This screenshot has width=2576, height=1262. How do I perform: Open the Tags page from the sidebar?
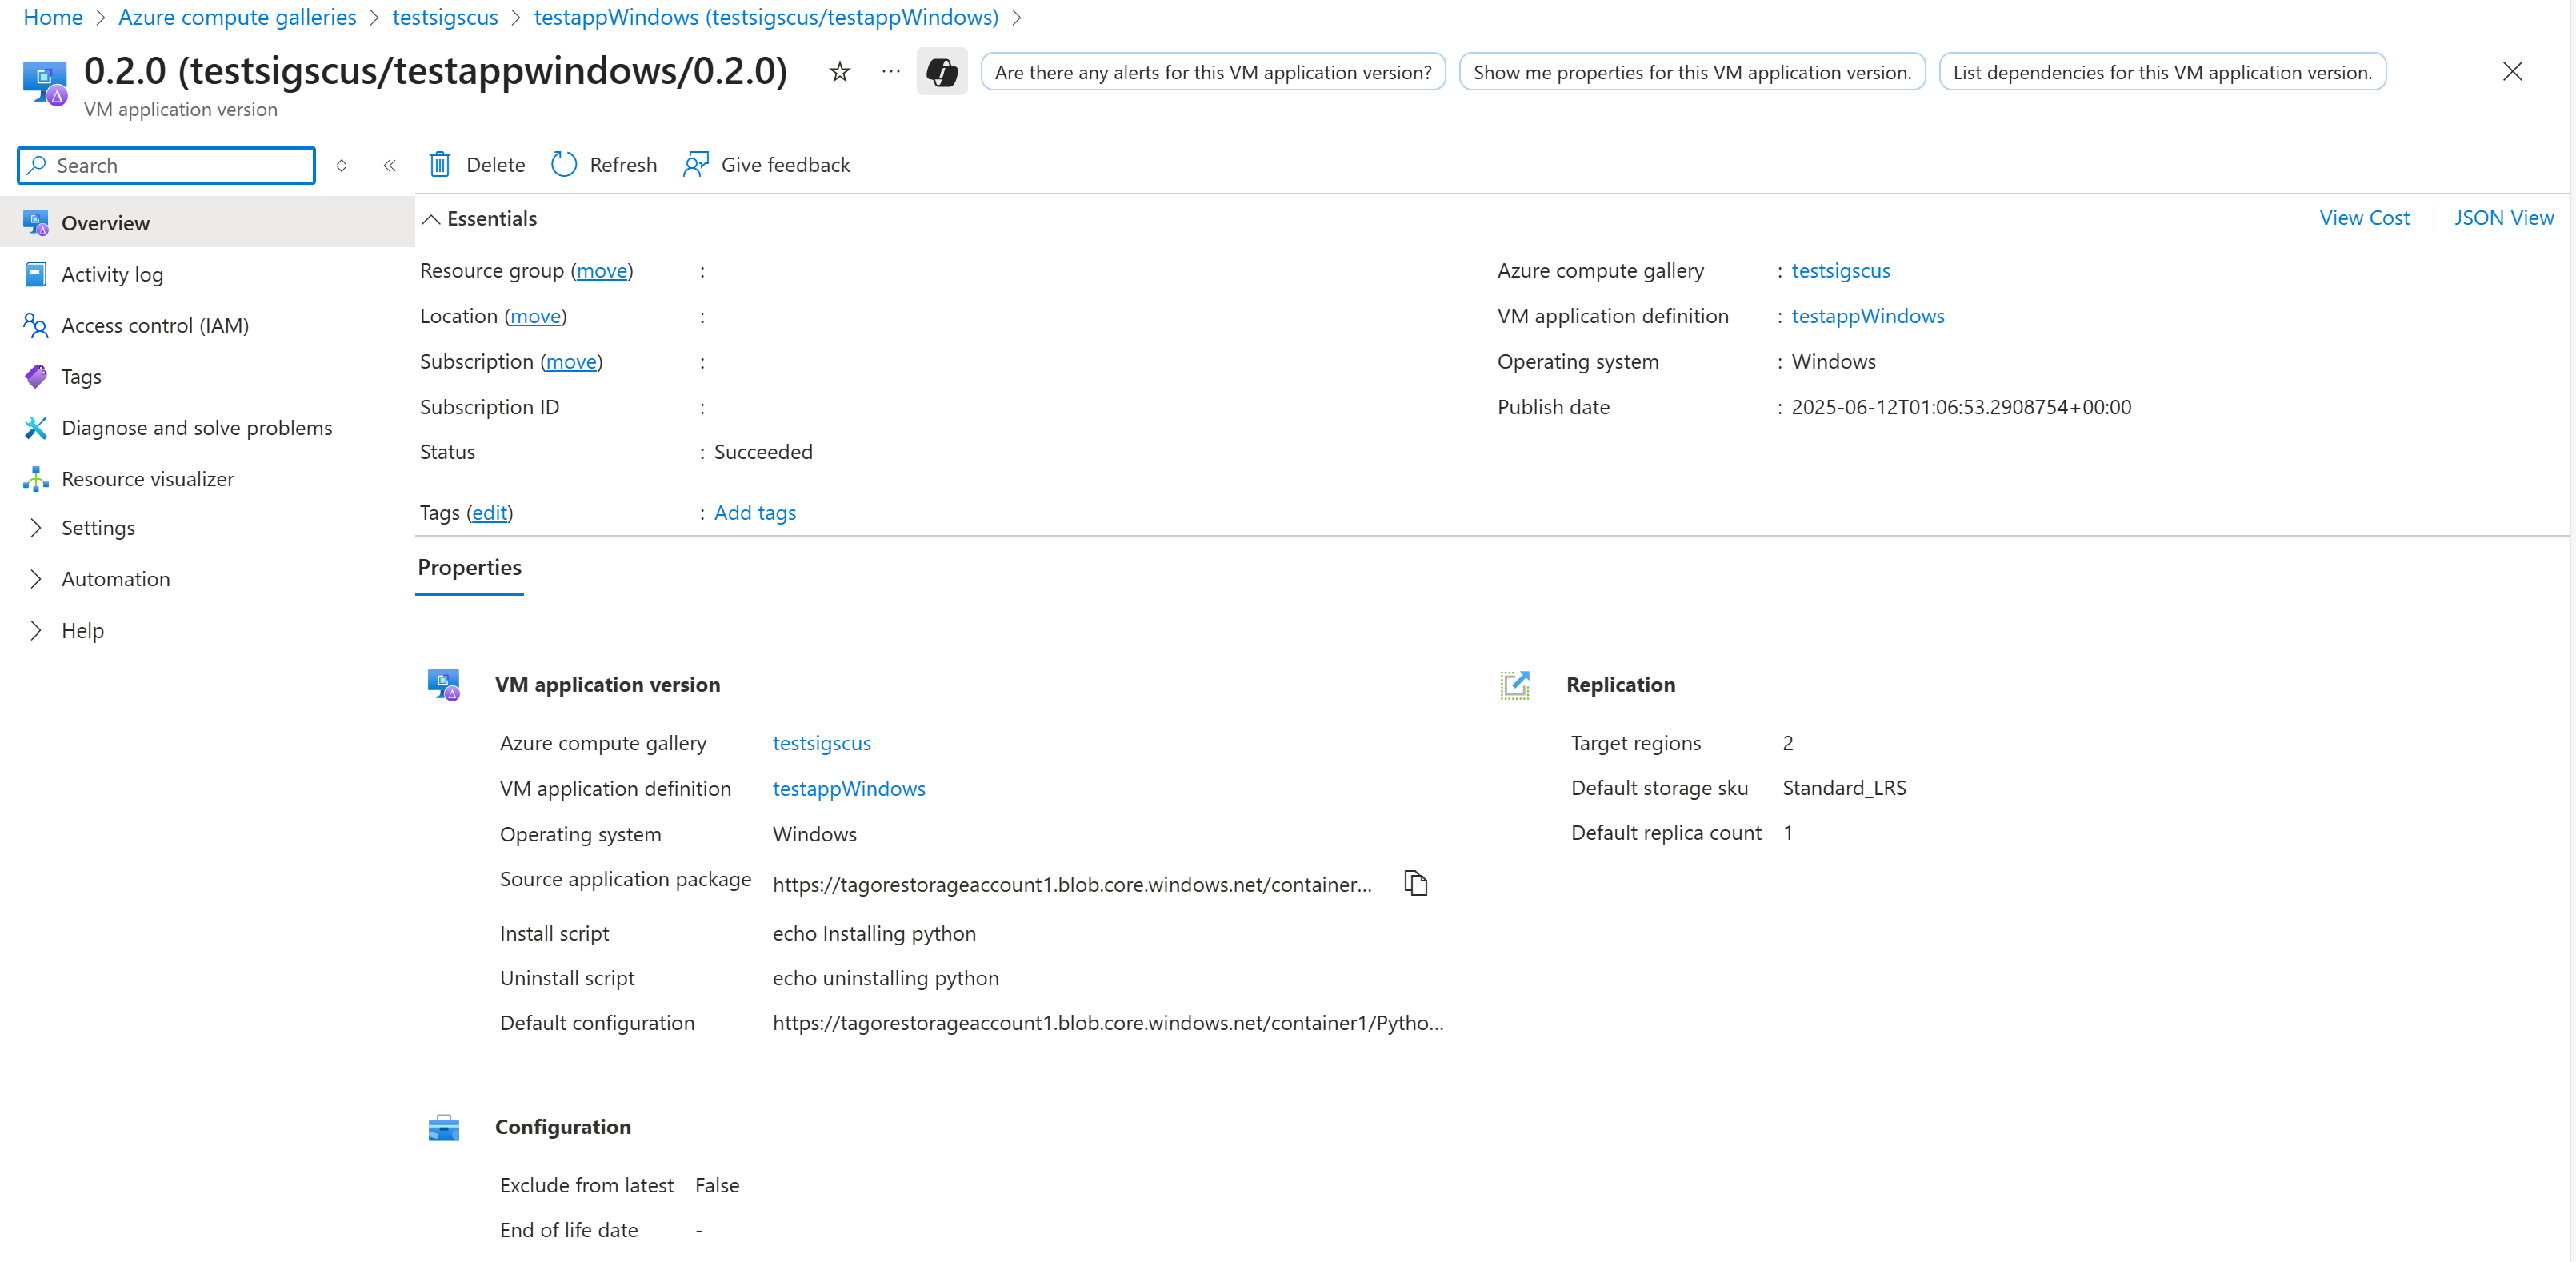coord(81,376)
